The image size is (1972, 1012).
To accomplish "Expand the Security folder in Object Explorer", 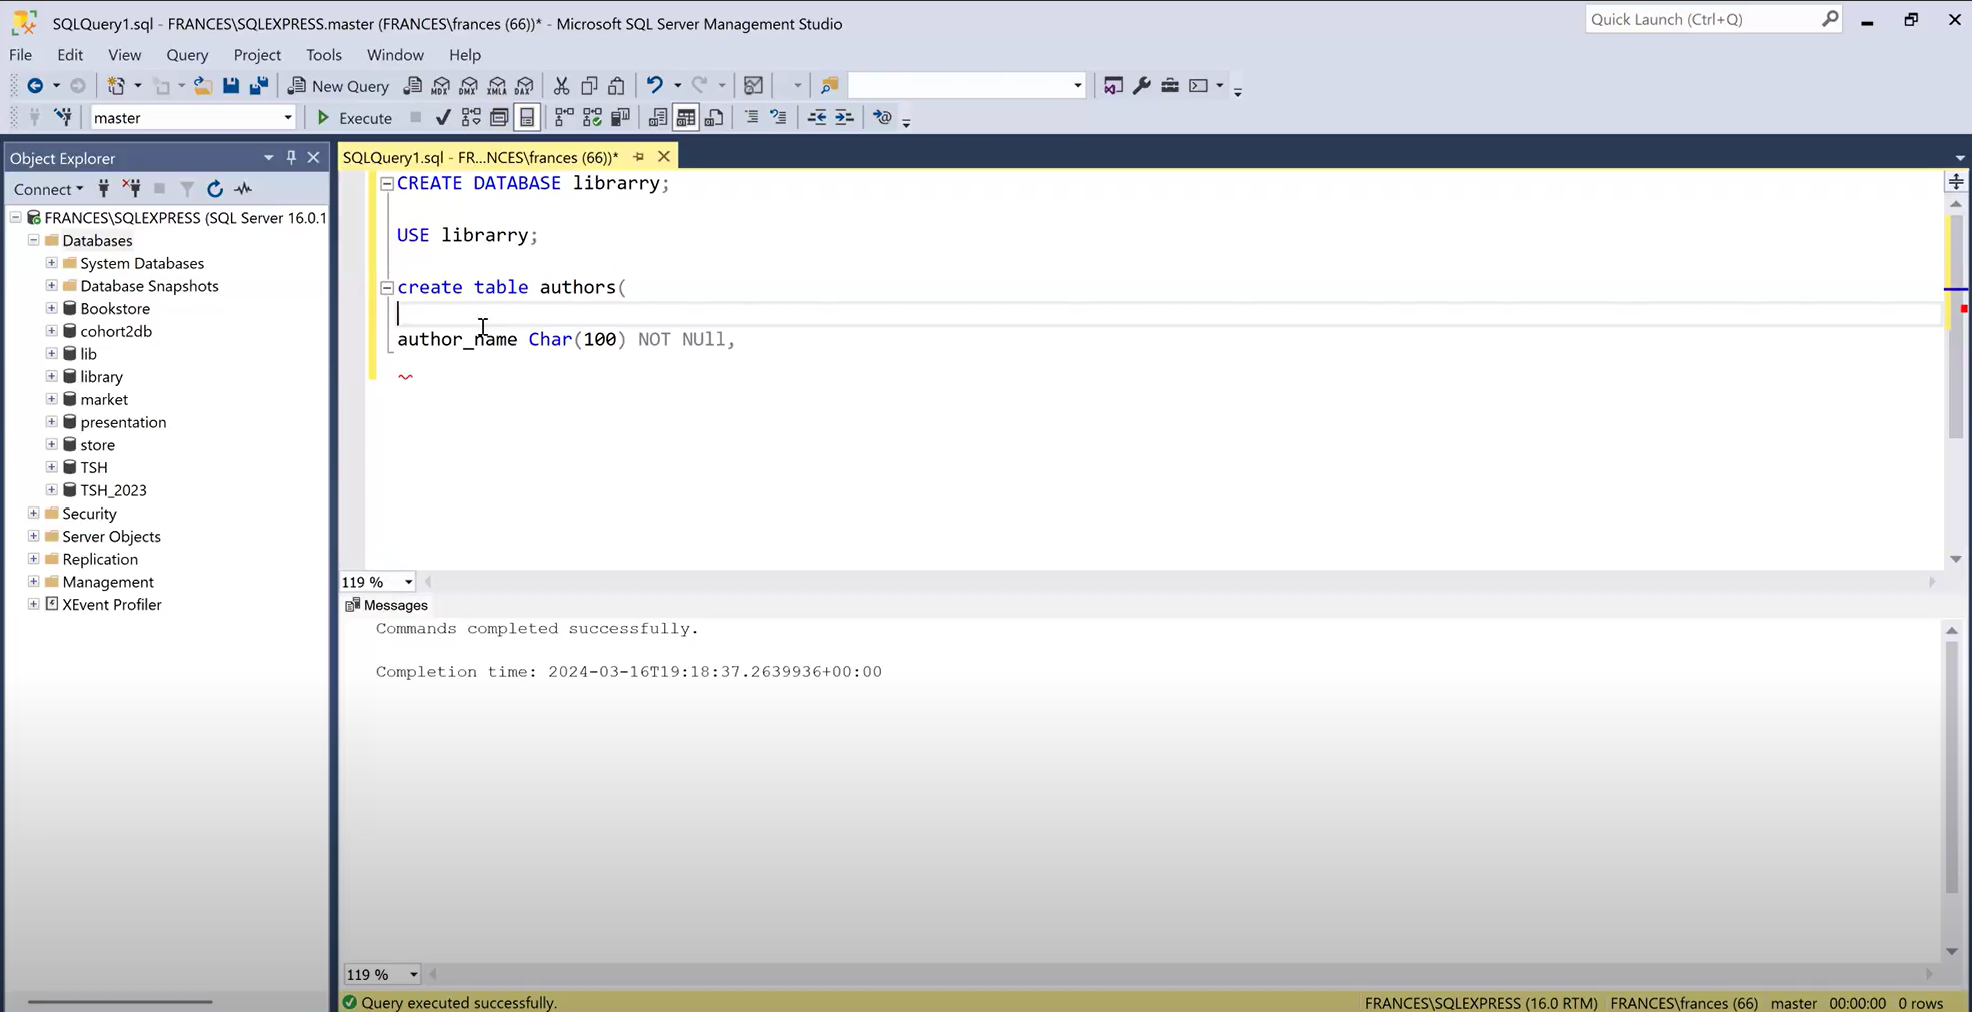I will pyautogui.click(x=33, y=513).
